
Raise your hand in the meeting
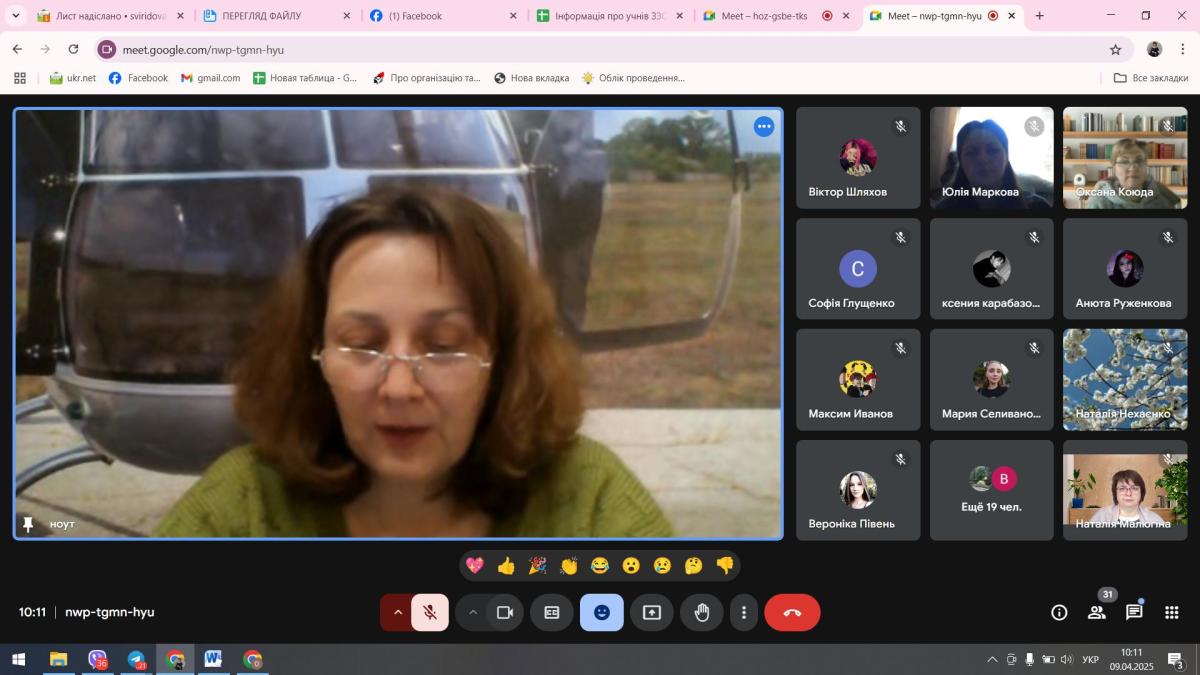coord(702,613)
